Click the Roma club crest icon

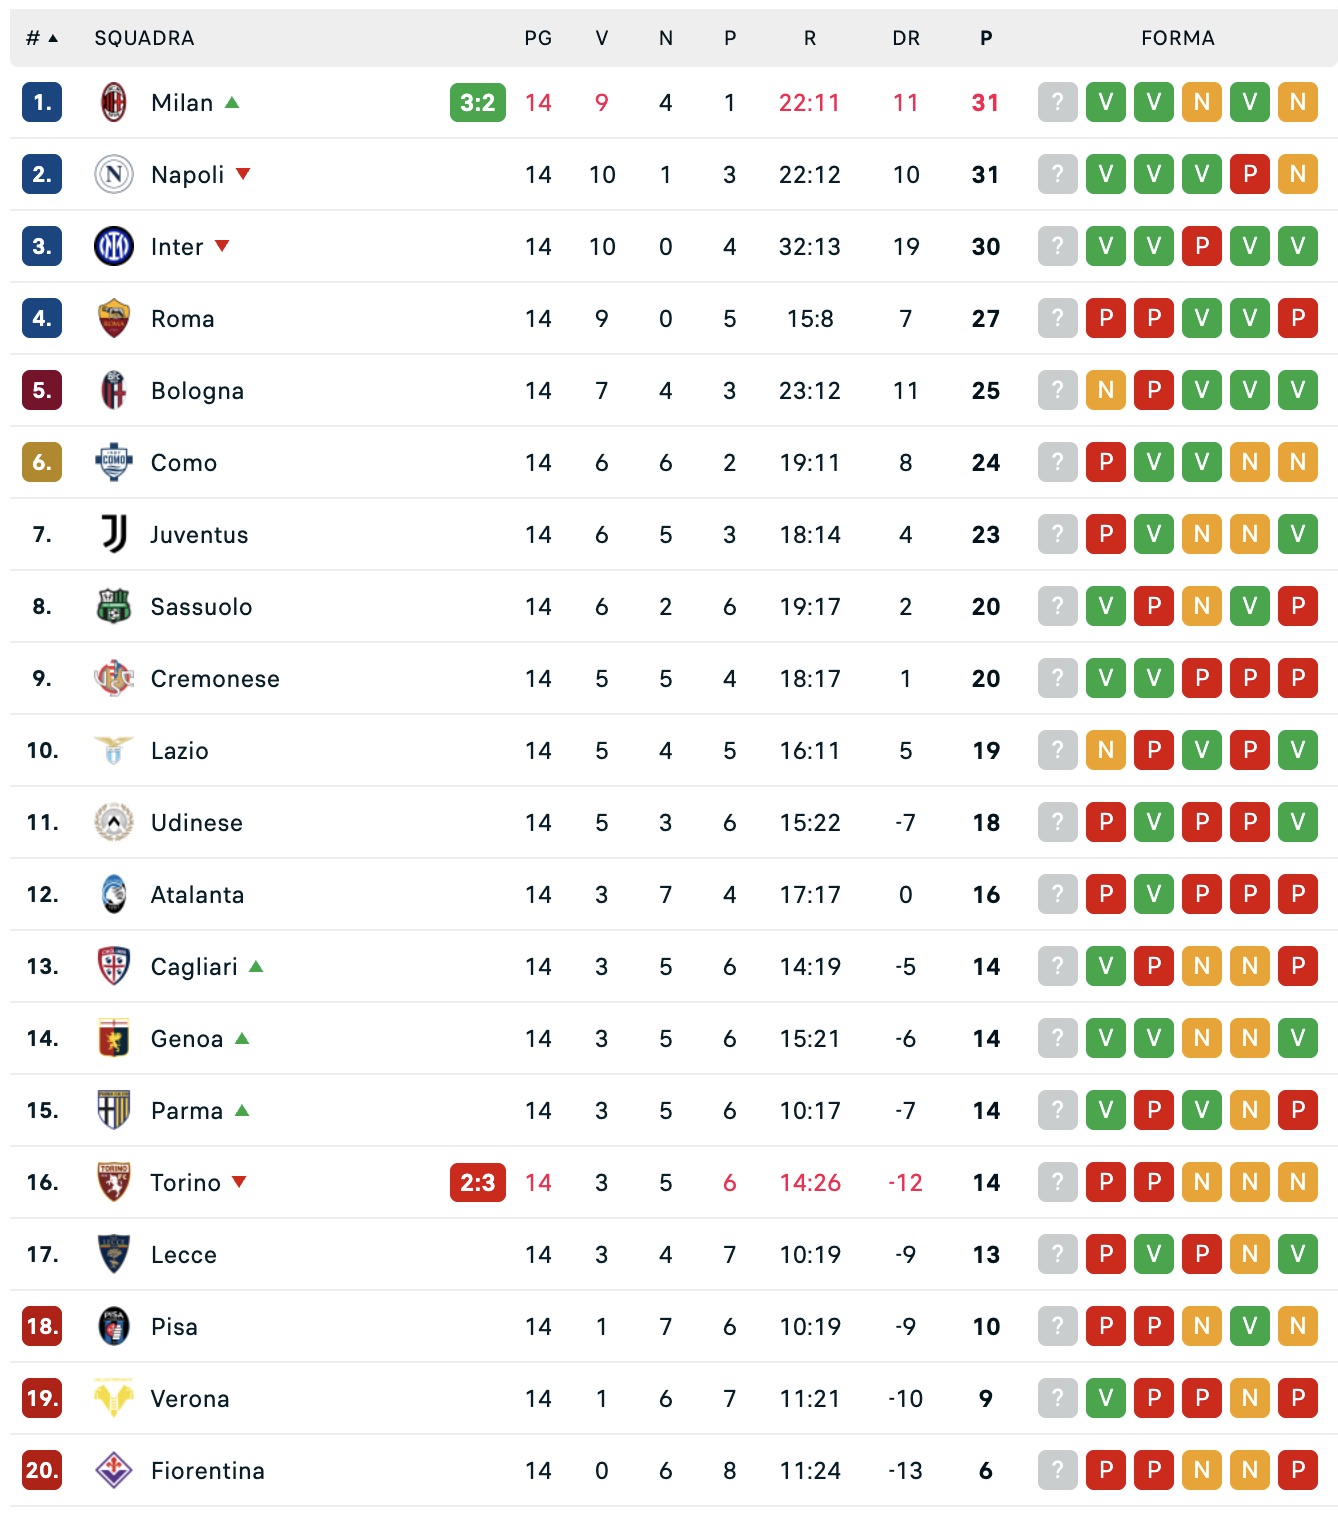114,318
